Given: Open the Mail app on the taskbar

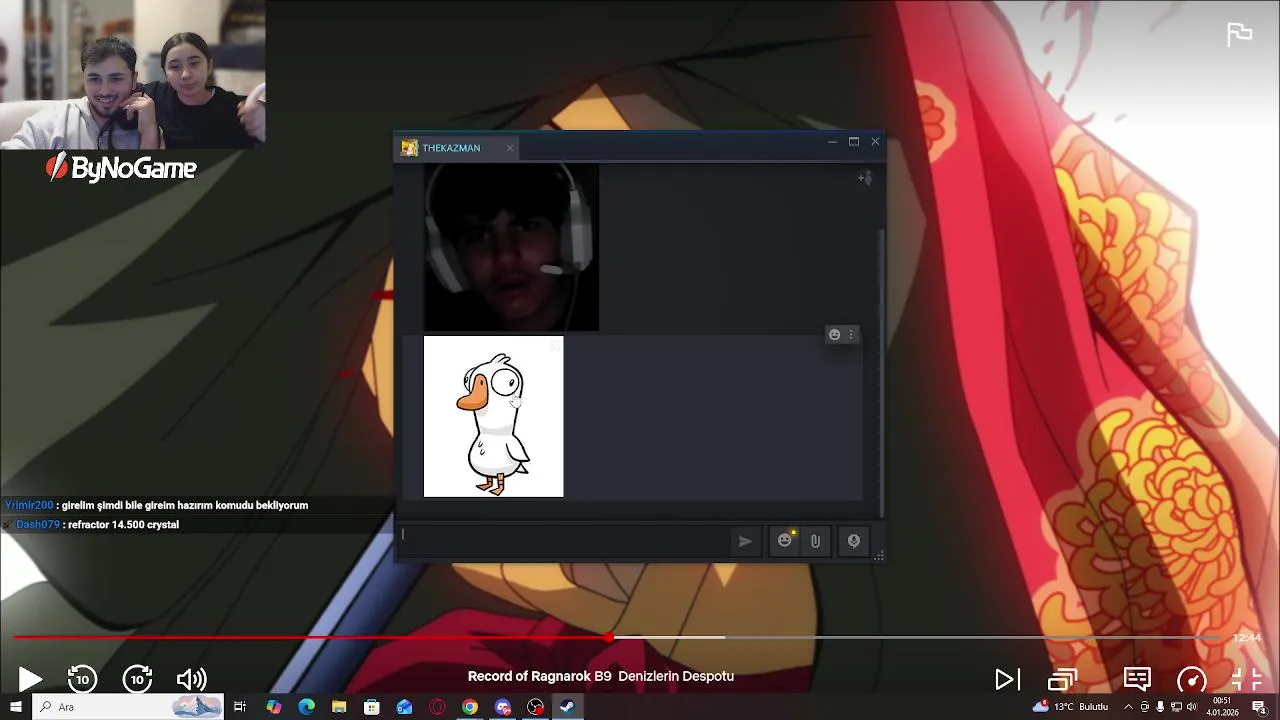Looking at the screenshot, I should coord(404,707).
